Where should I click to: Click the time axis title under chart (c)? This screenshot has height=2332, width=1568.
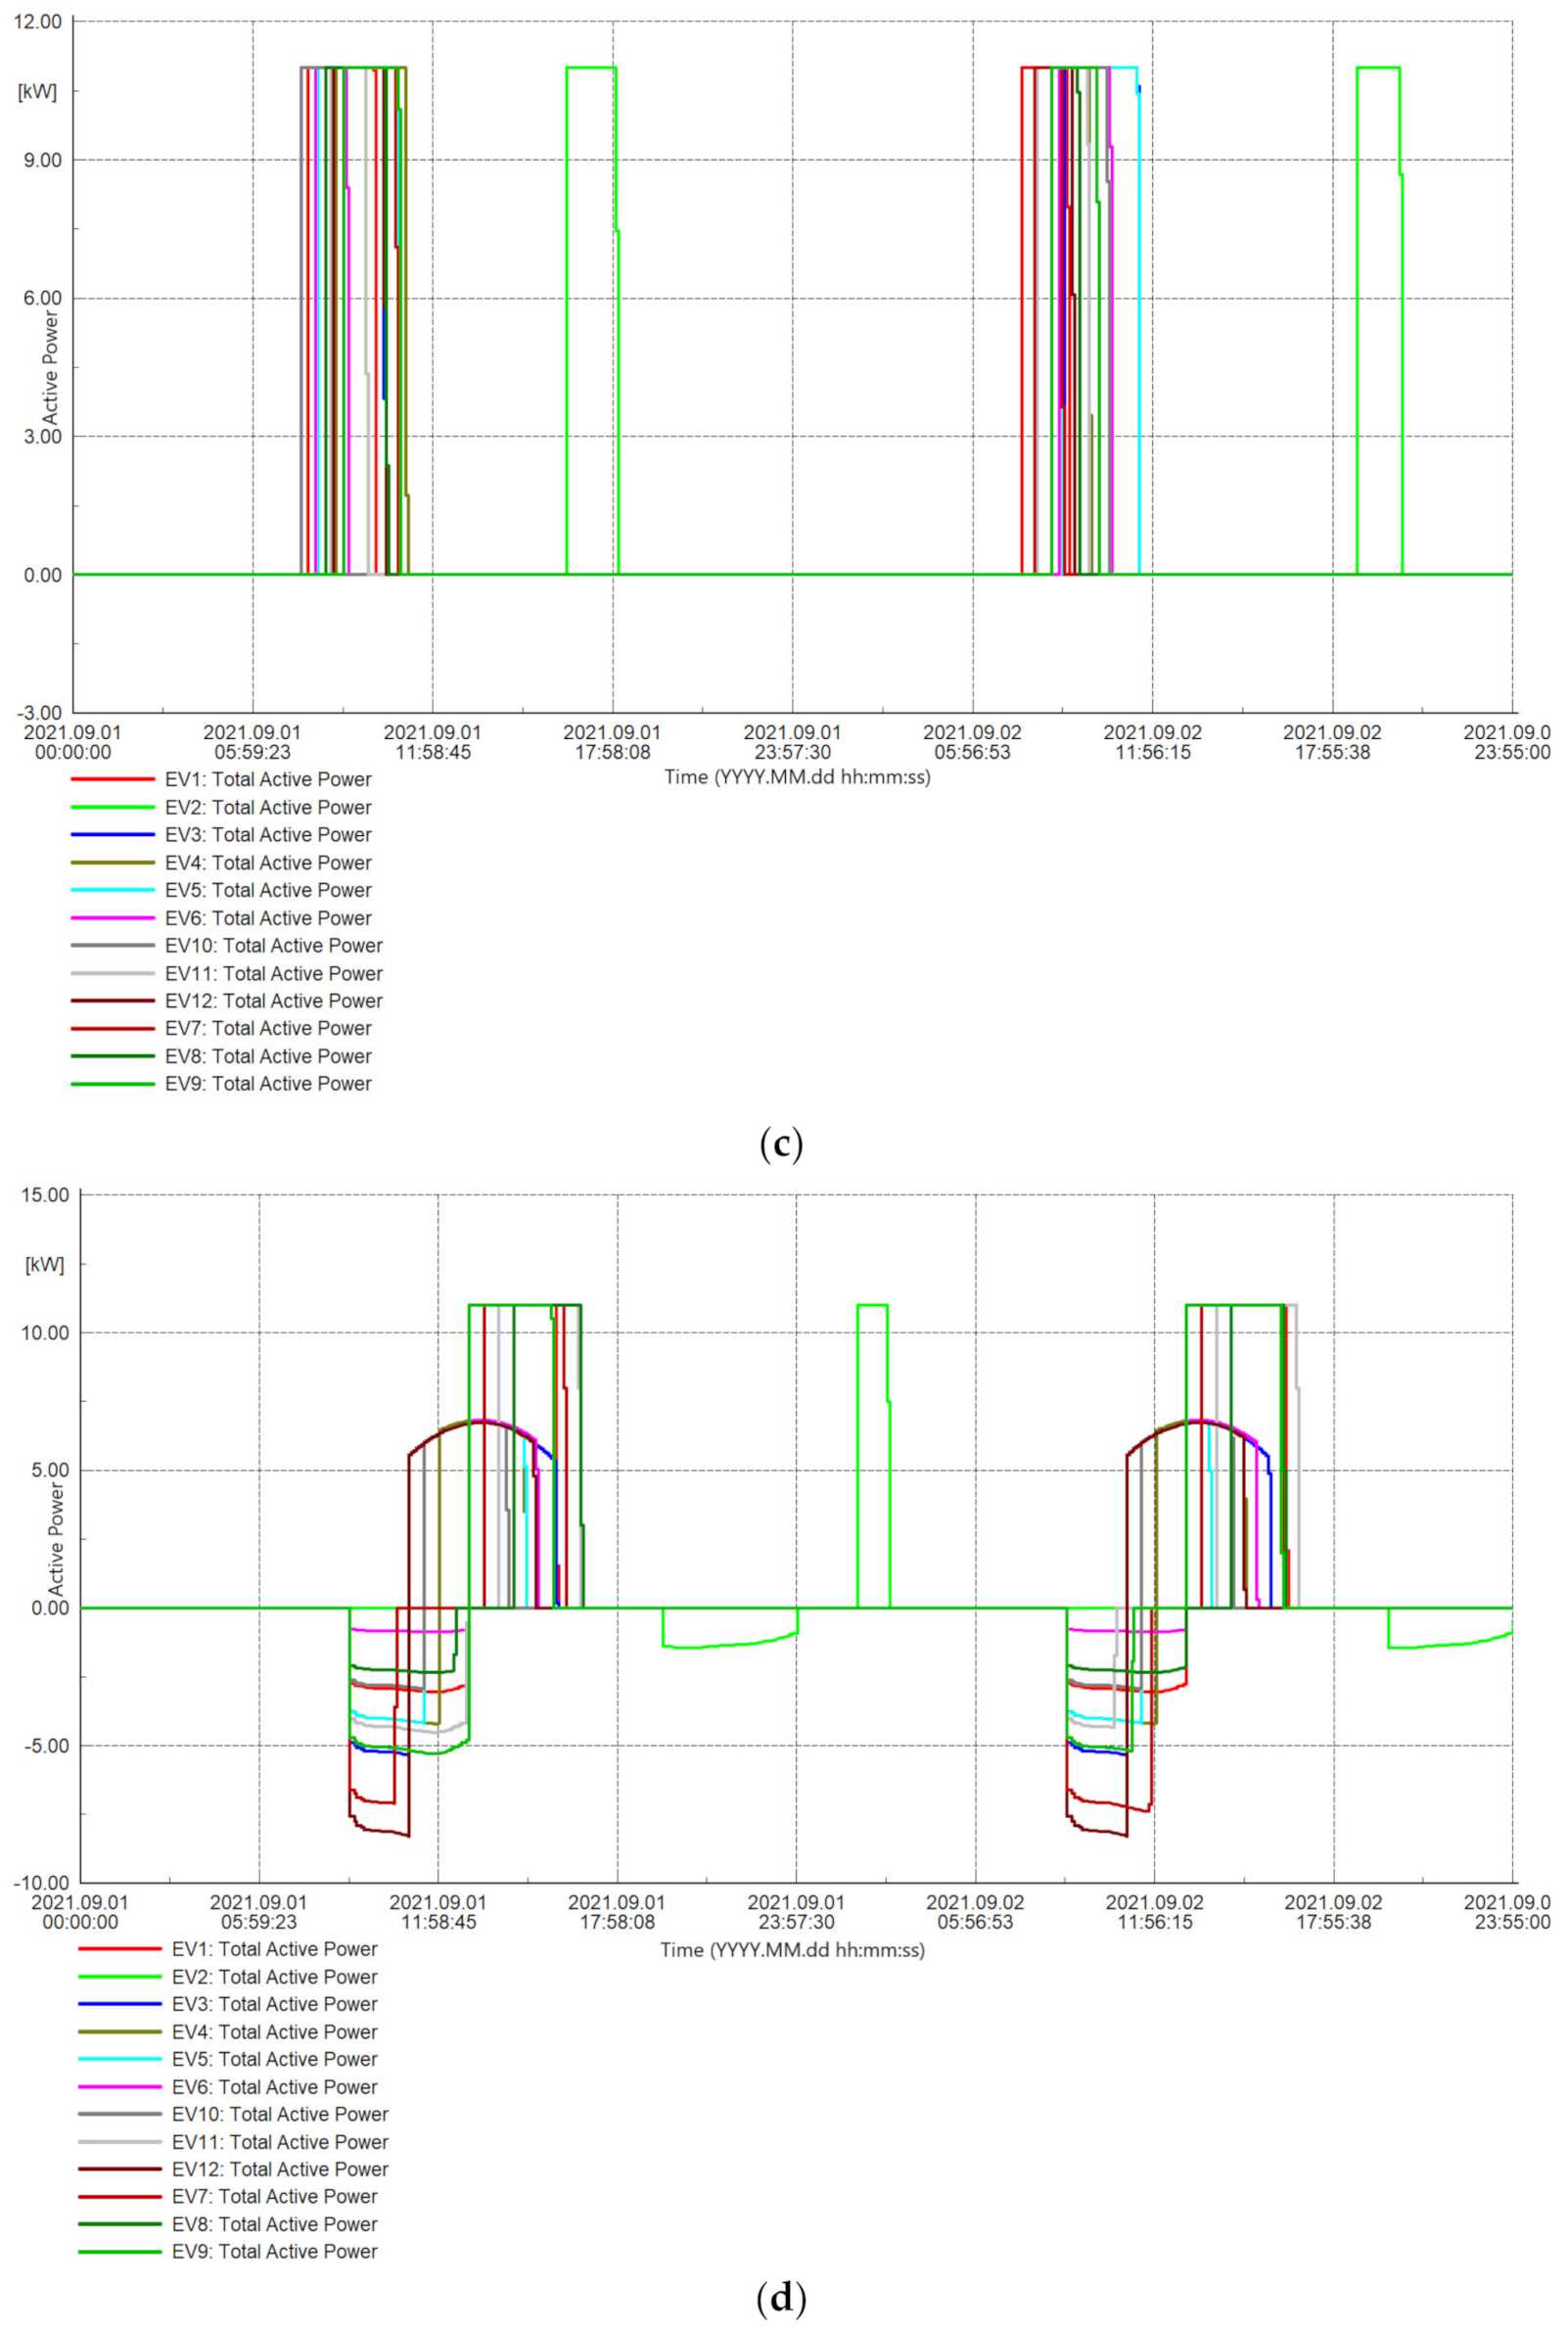797,777
